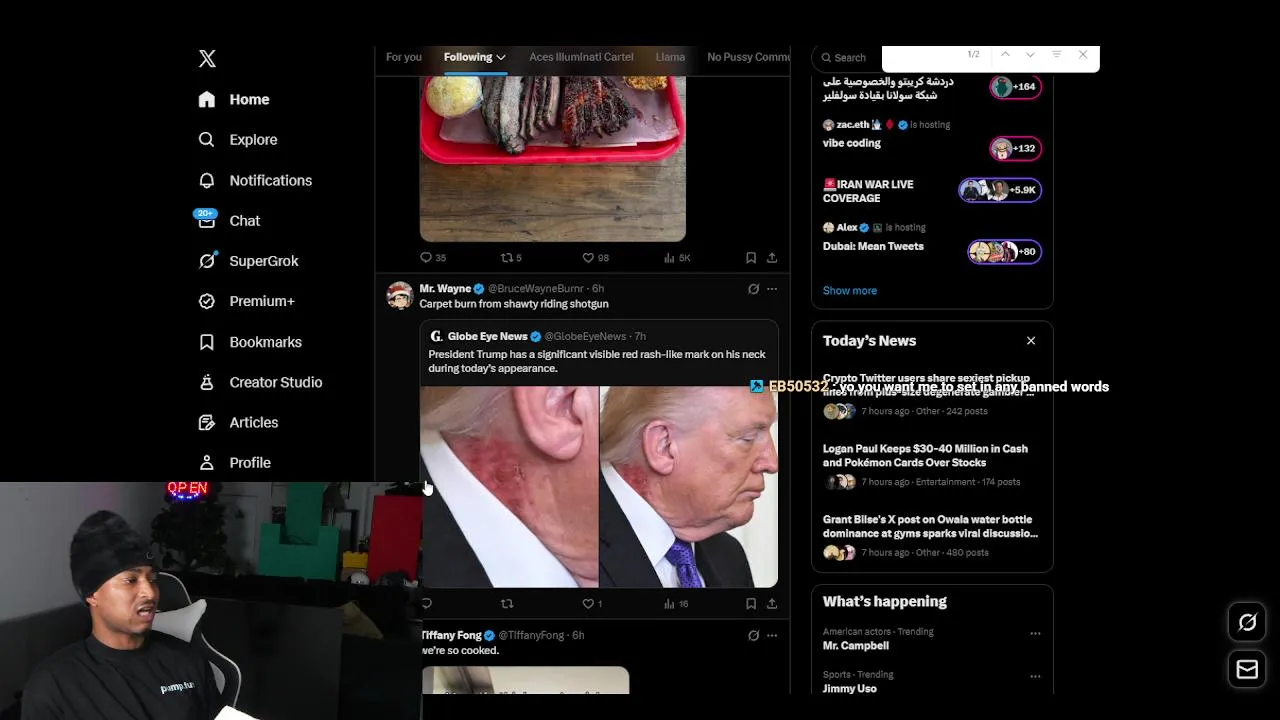Open more options on Mr. Wayne's post
The image size is (1280, 720).
click(772, 289)
